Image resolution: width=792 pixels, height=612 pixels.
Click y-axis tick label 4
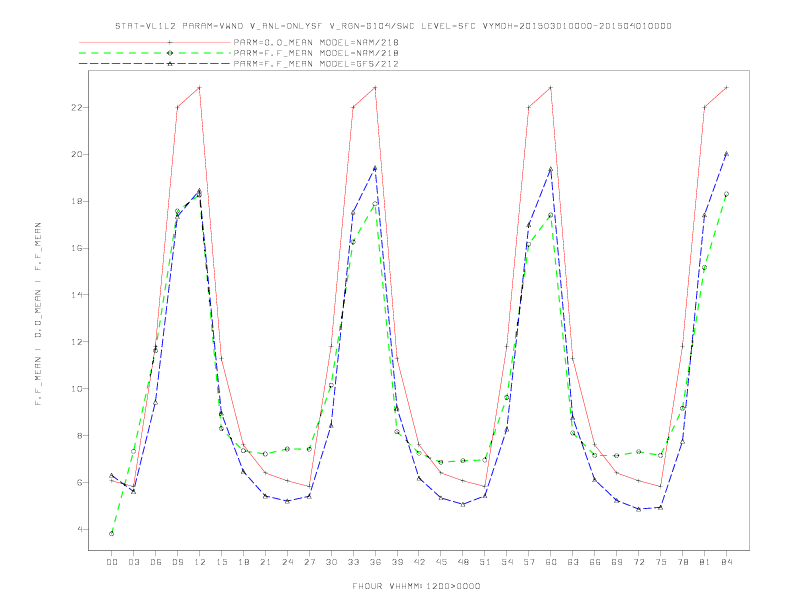[80, 530]
